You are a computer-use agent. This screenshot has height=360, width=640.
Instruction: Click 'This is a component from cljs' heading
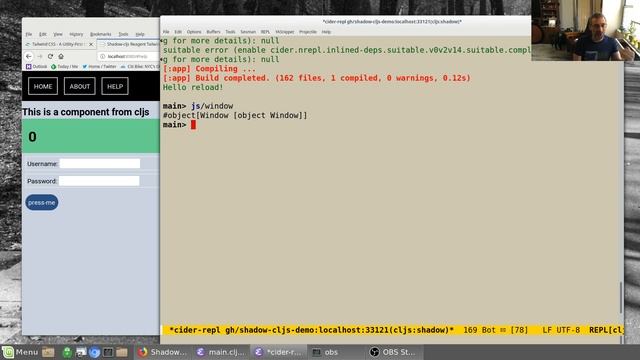[x=86, y=112]
